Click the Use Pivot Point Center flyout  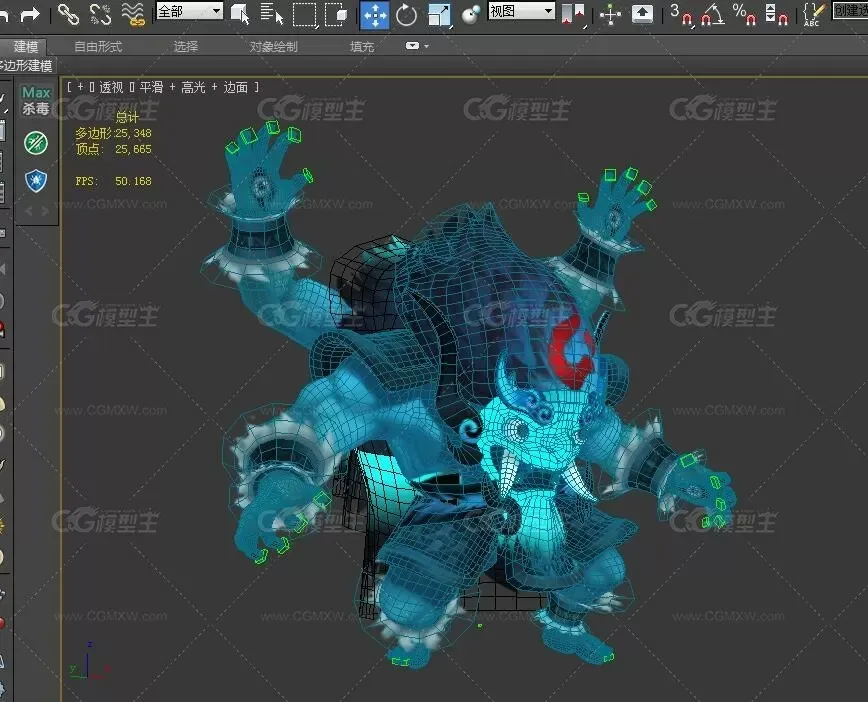pos(573,15)
